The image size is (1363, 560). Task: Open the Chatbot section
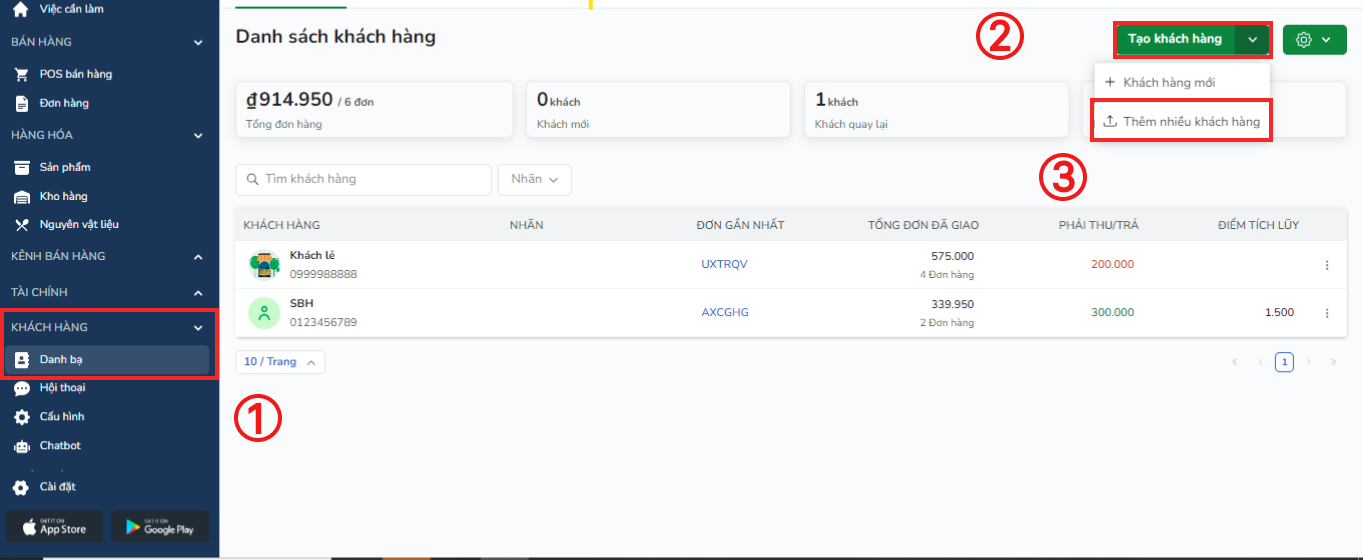[60, 445]
